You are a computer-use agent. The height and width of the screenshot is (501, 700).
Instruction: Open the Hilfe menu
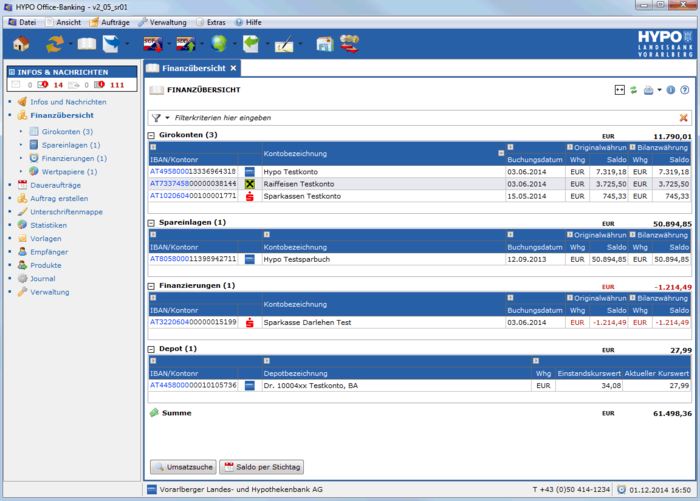click(x=248, y=22)
